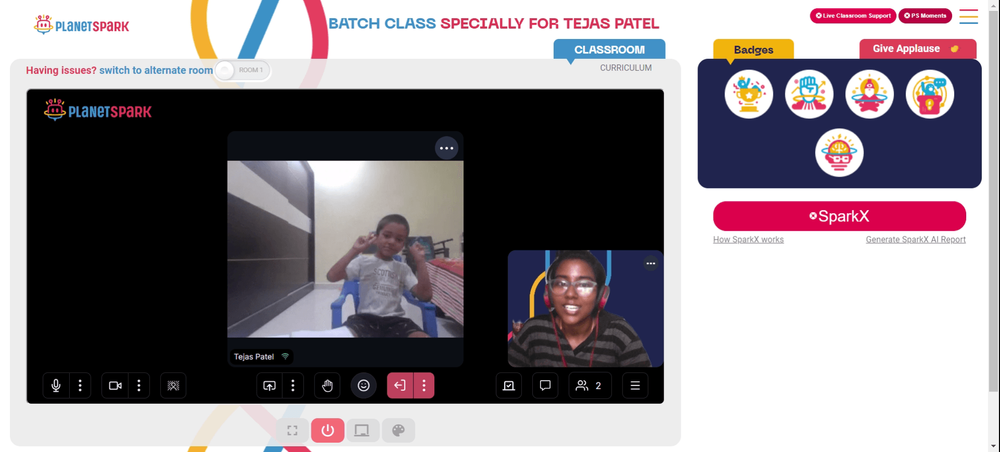
Task: Open the whiteboard tool
Action: click(x=509, y=386)
